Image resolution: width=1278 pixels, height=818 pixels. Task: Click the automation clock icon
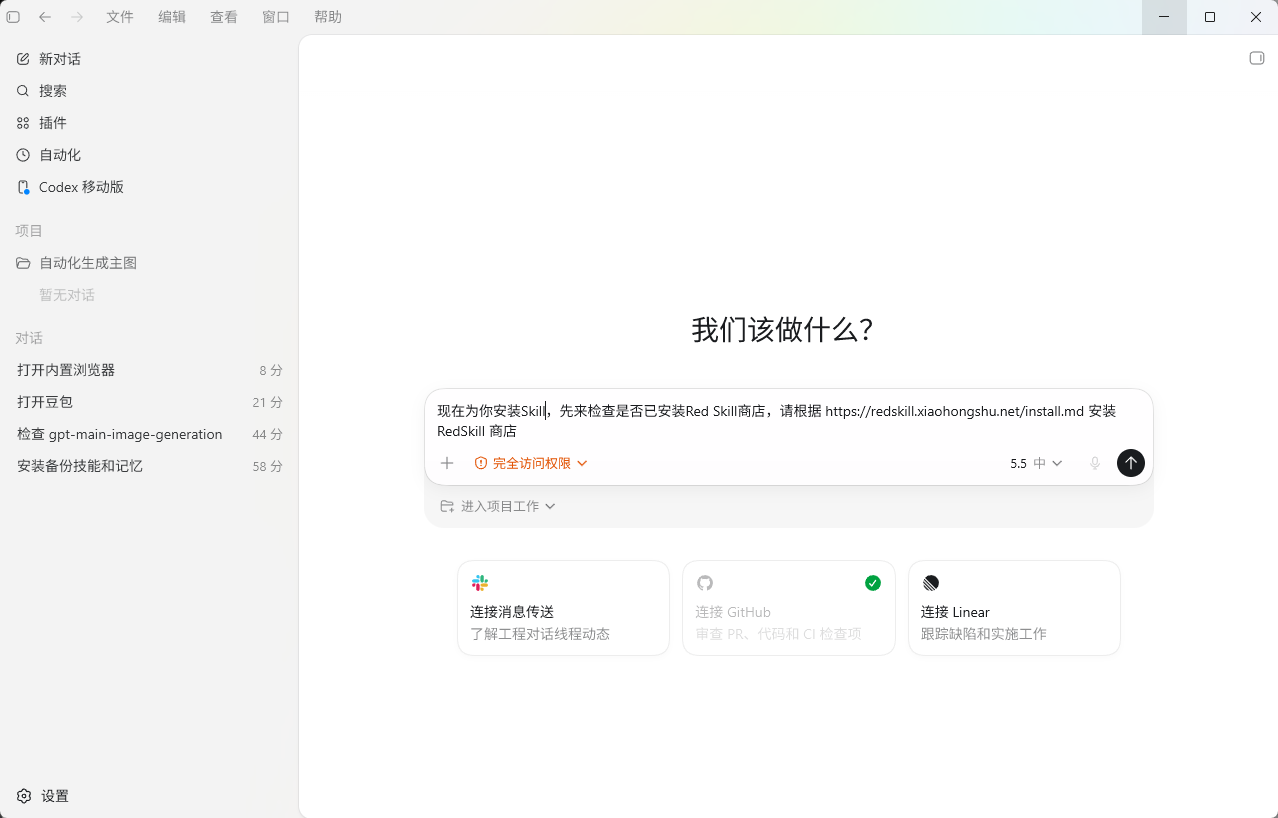(x=23, y=155)
